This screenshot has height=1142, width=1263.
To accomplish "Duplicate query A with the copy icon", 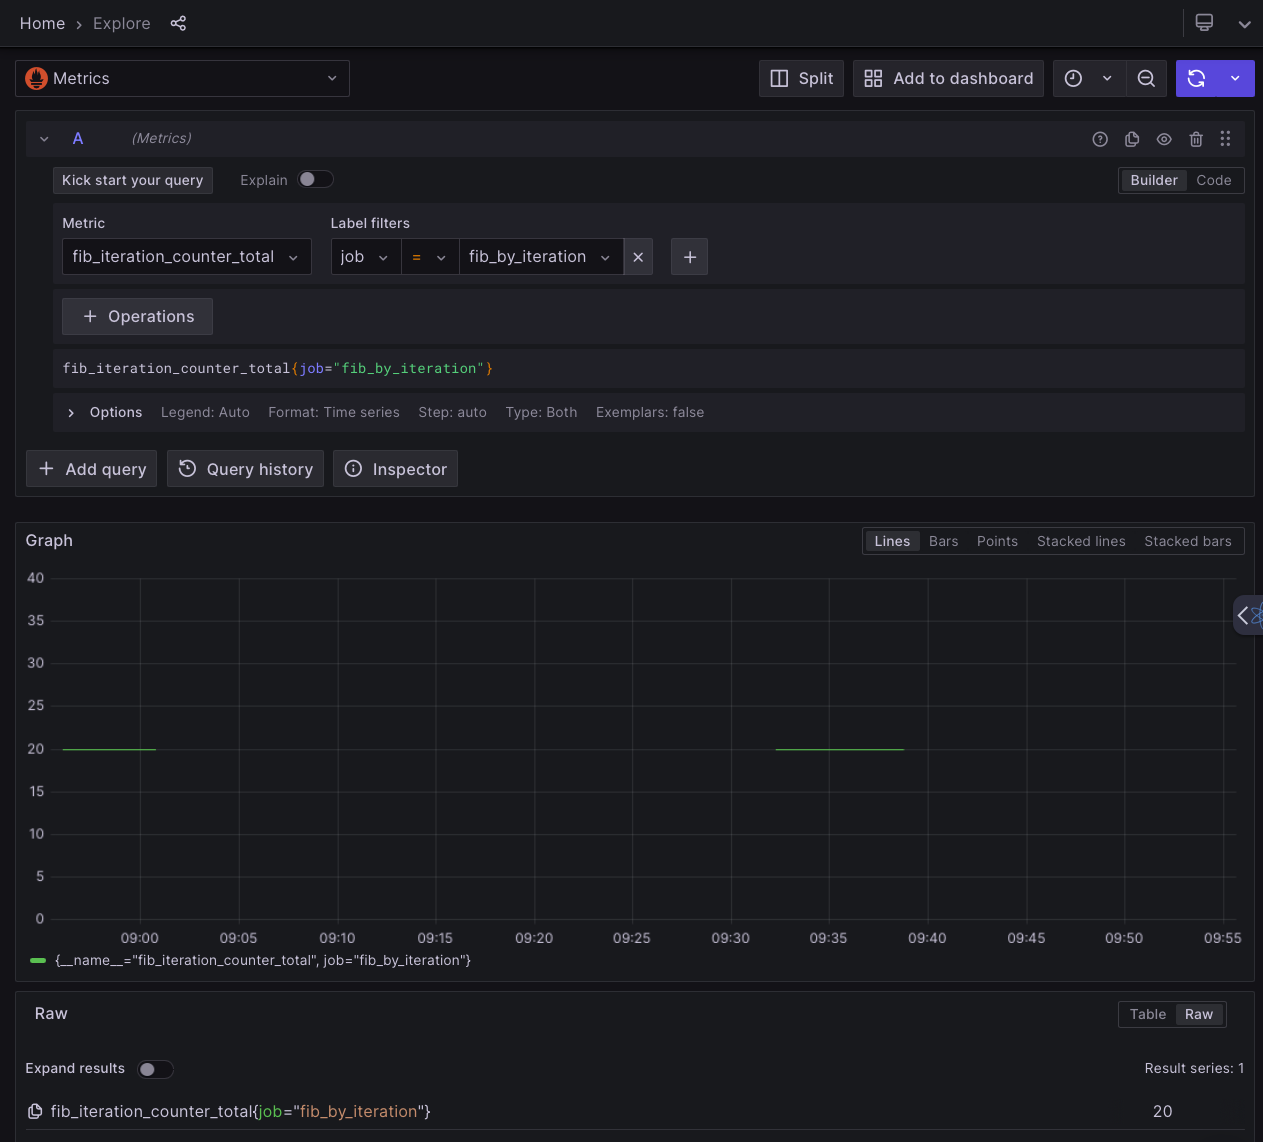I will [1132, 139].
